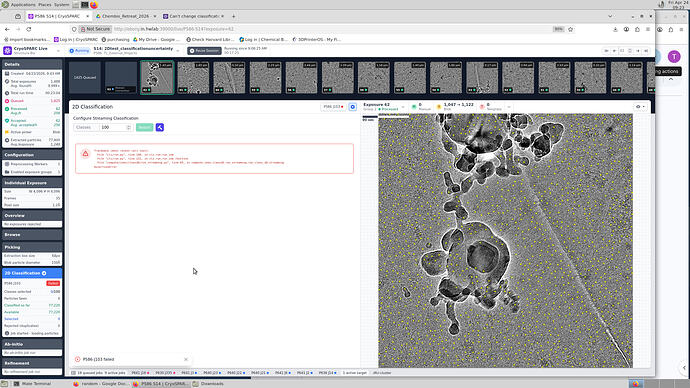Open the Overview sidebar section
Screen dimensions: 690x388
tap(32, 216)
